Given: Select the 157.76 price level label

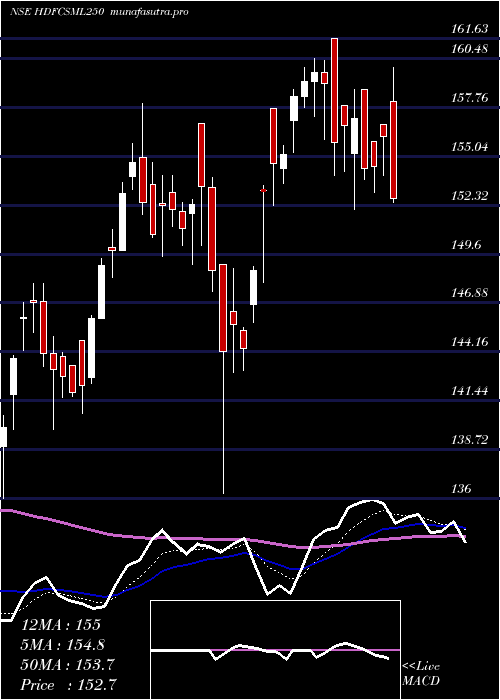Looking at the screenshot, I should click(469, 98).
